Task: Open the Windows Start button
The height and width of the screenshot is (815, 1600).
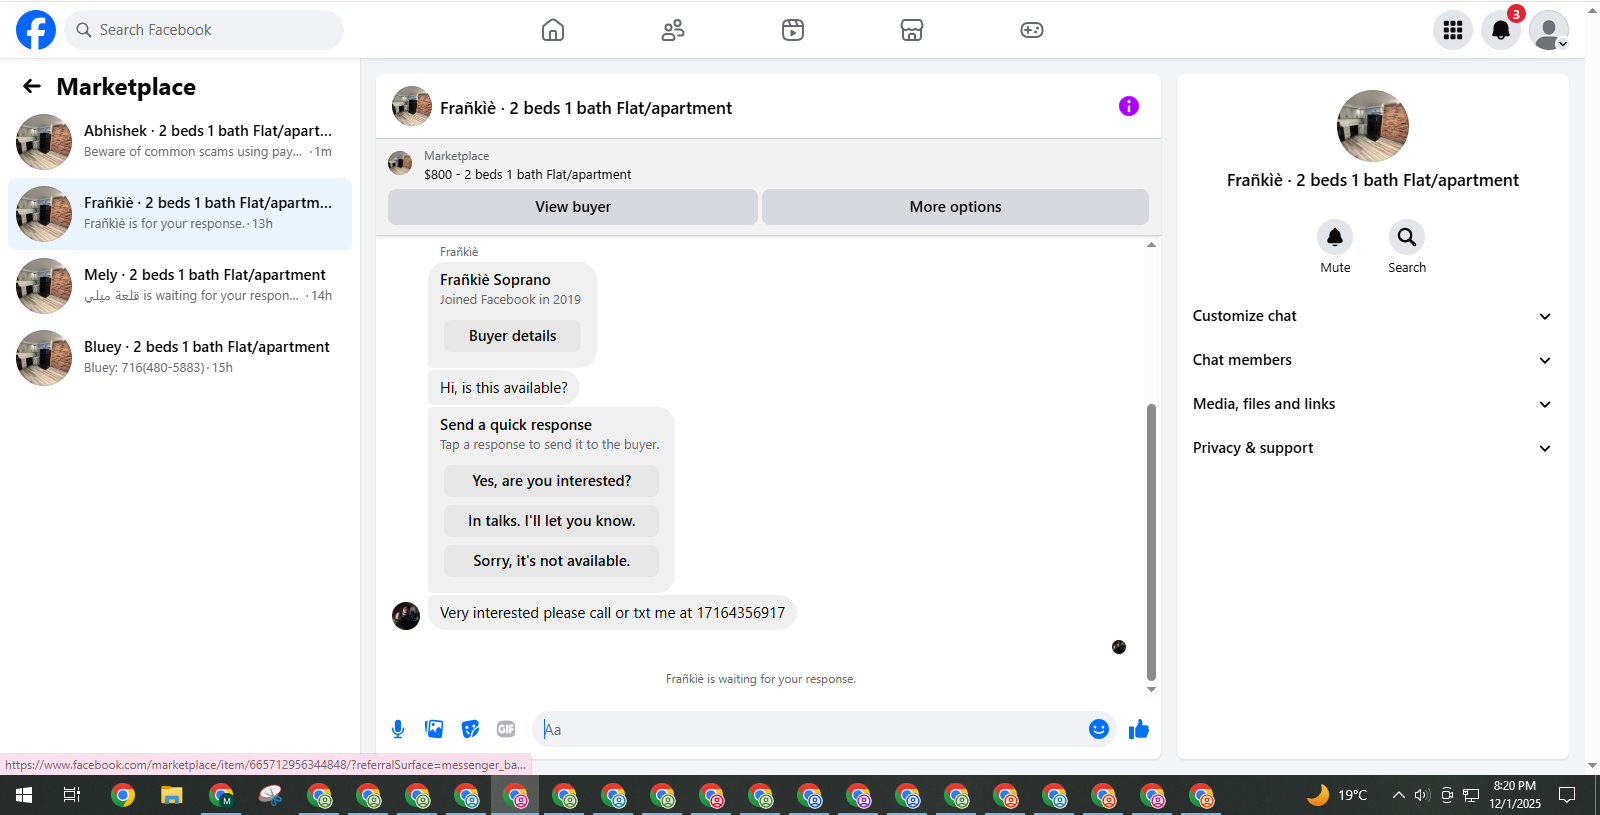Action: tap(24, 795)
